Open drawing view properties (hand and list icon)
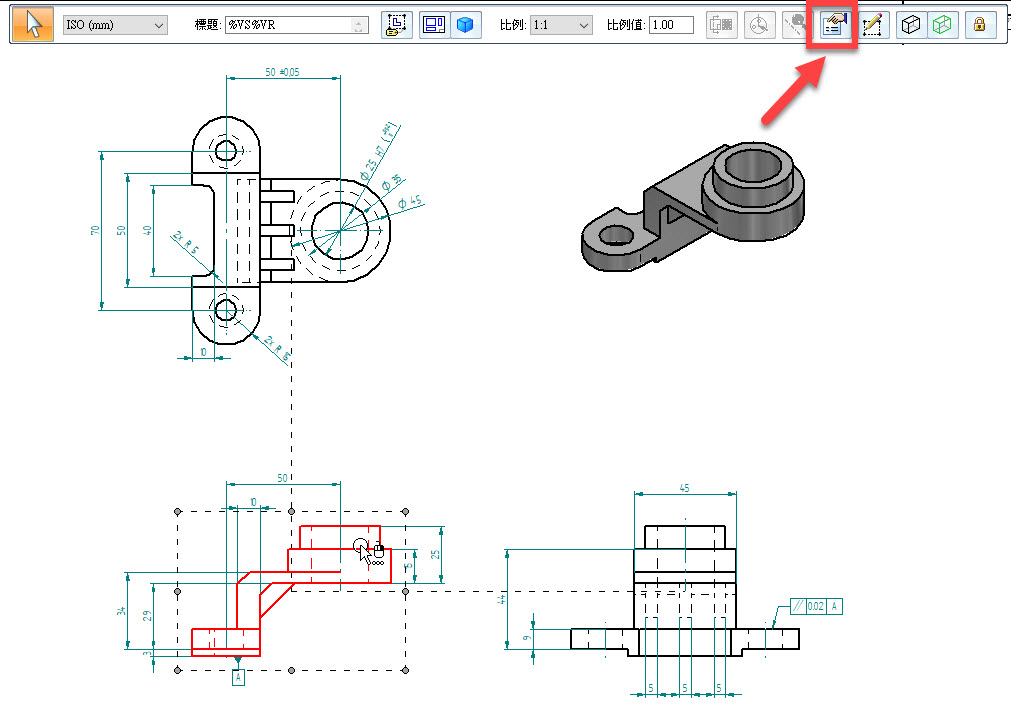This screenshot has width=1011, height=710. coord(833,25)
